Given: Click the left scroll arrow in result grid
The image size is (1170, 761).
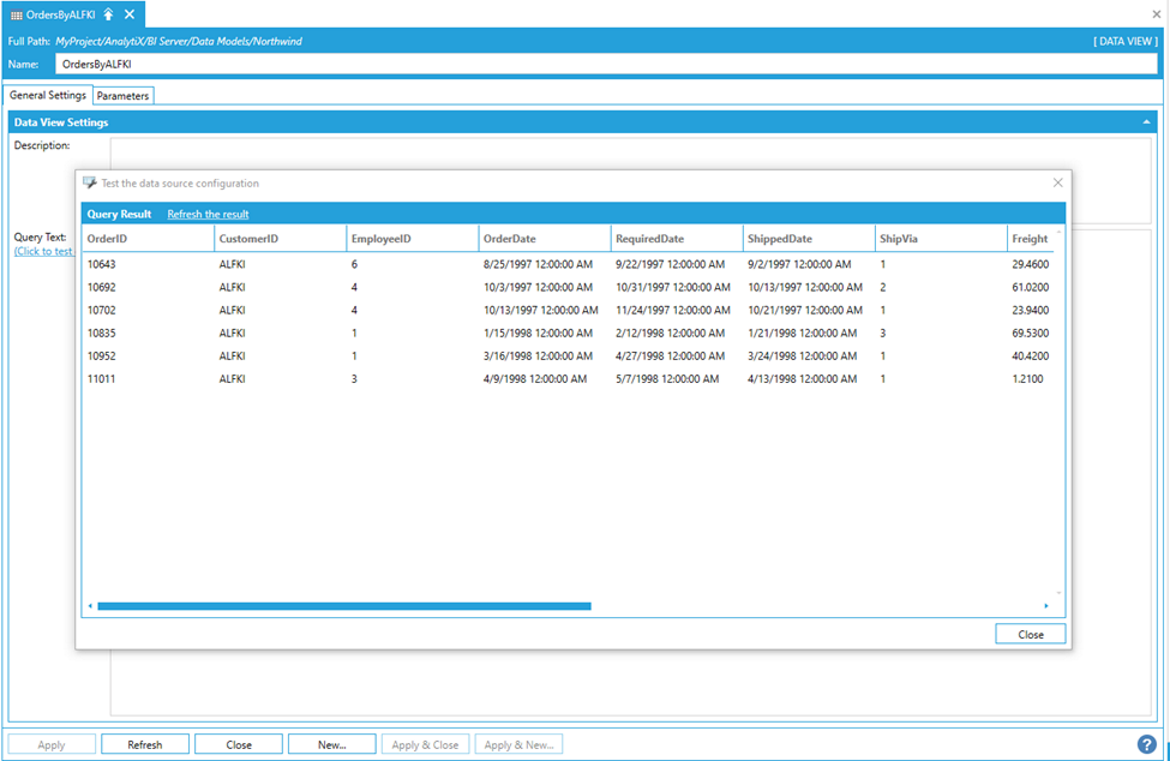Looking at the screenshot, I should [90, 606].
